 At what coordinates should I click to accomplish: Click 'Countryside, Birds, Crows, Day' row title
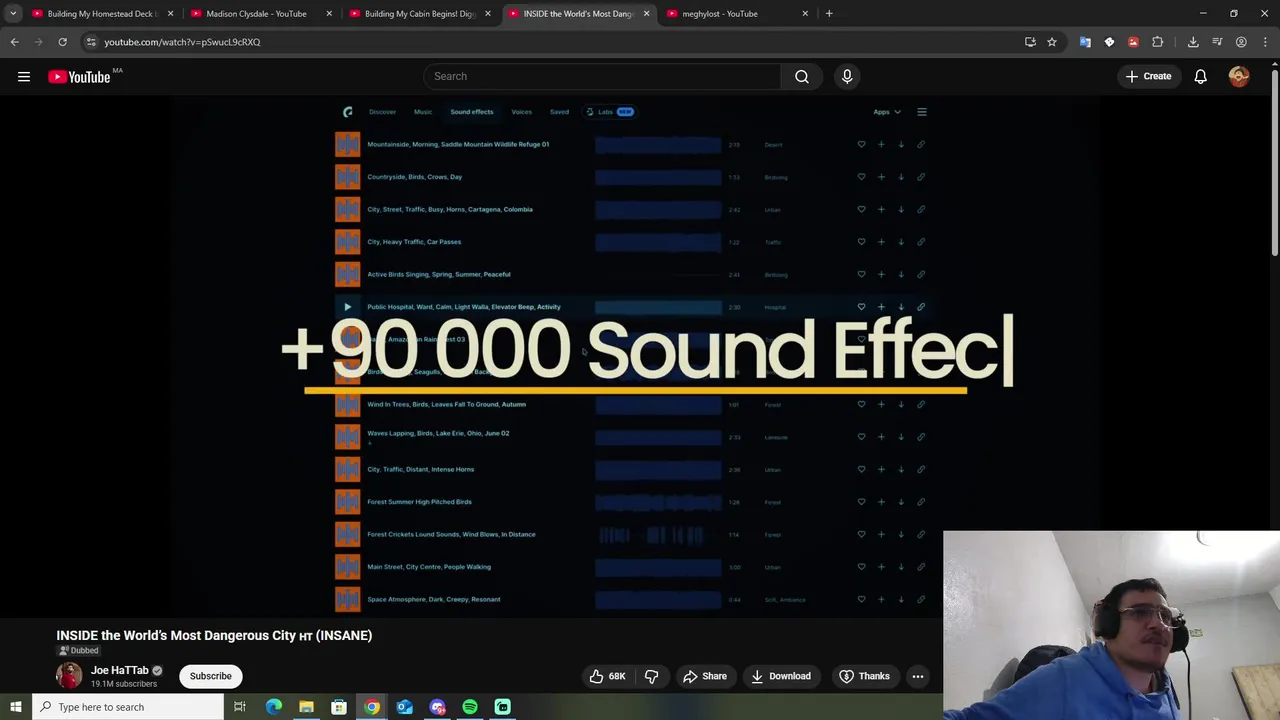[414, 177]
